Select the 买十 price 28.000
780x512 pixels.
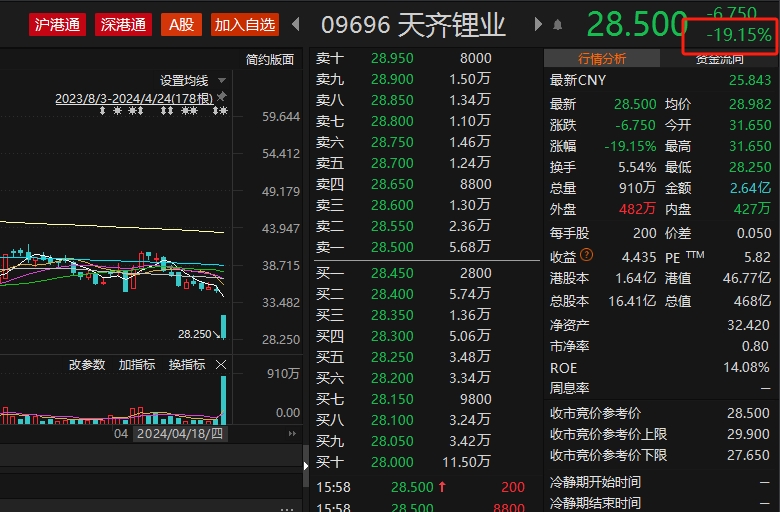[x=392, y=462]
